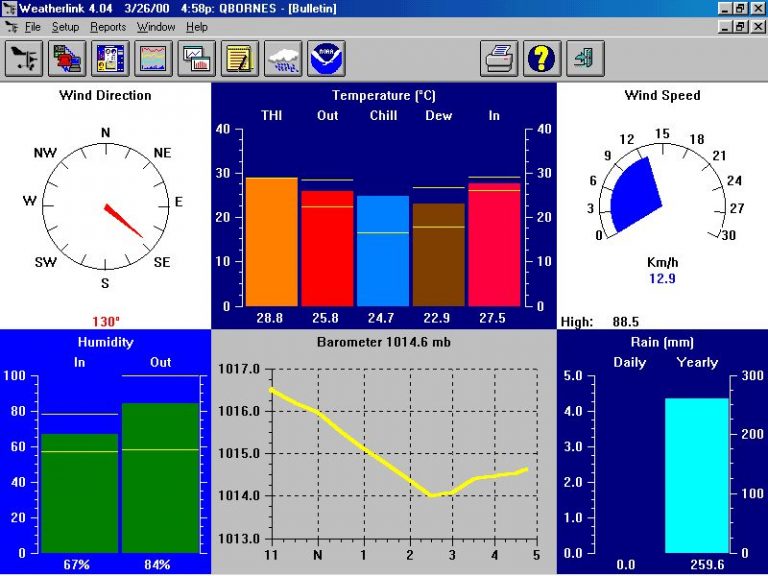Click the download data computer icon
This screenshot has height=576, width=768.
(x=67, y=59)
